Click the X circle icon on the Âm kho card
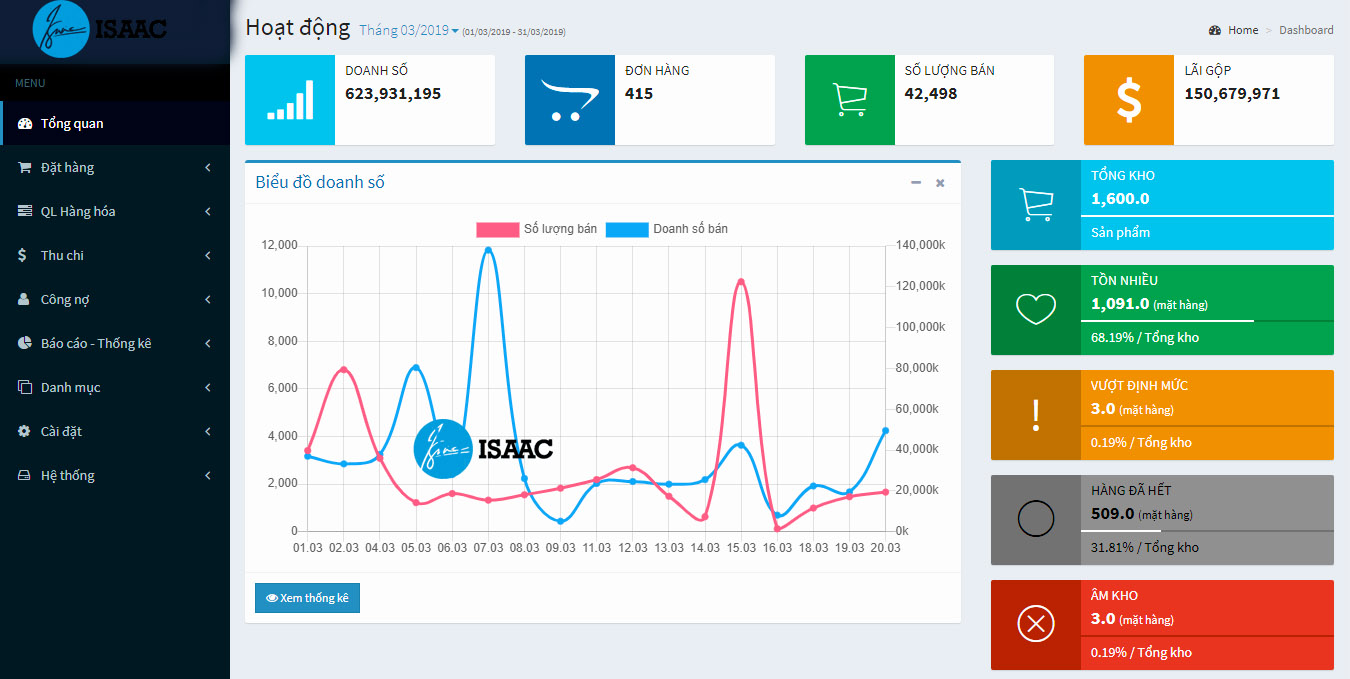Screen dimensions: 1350x679 click(x=1036, y=625)
